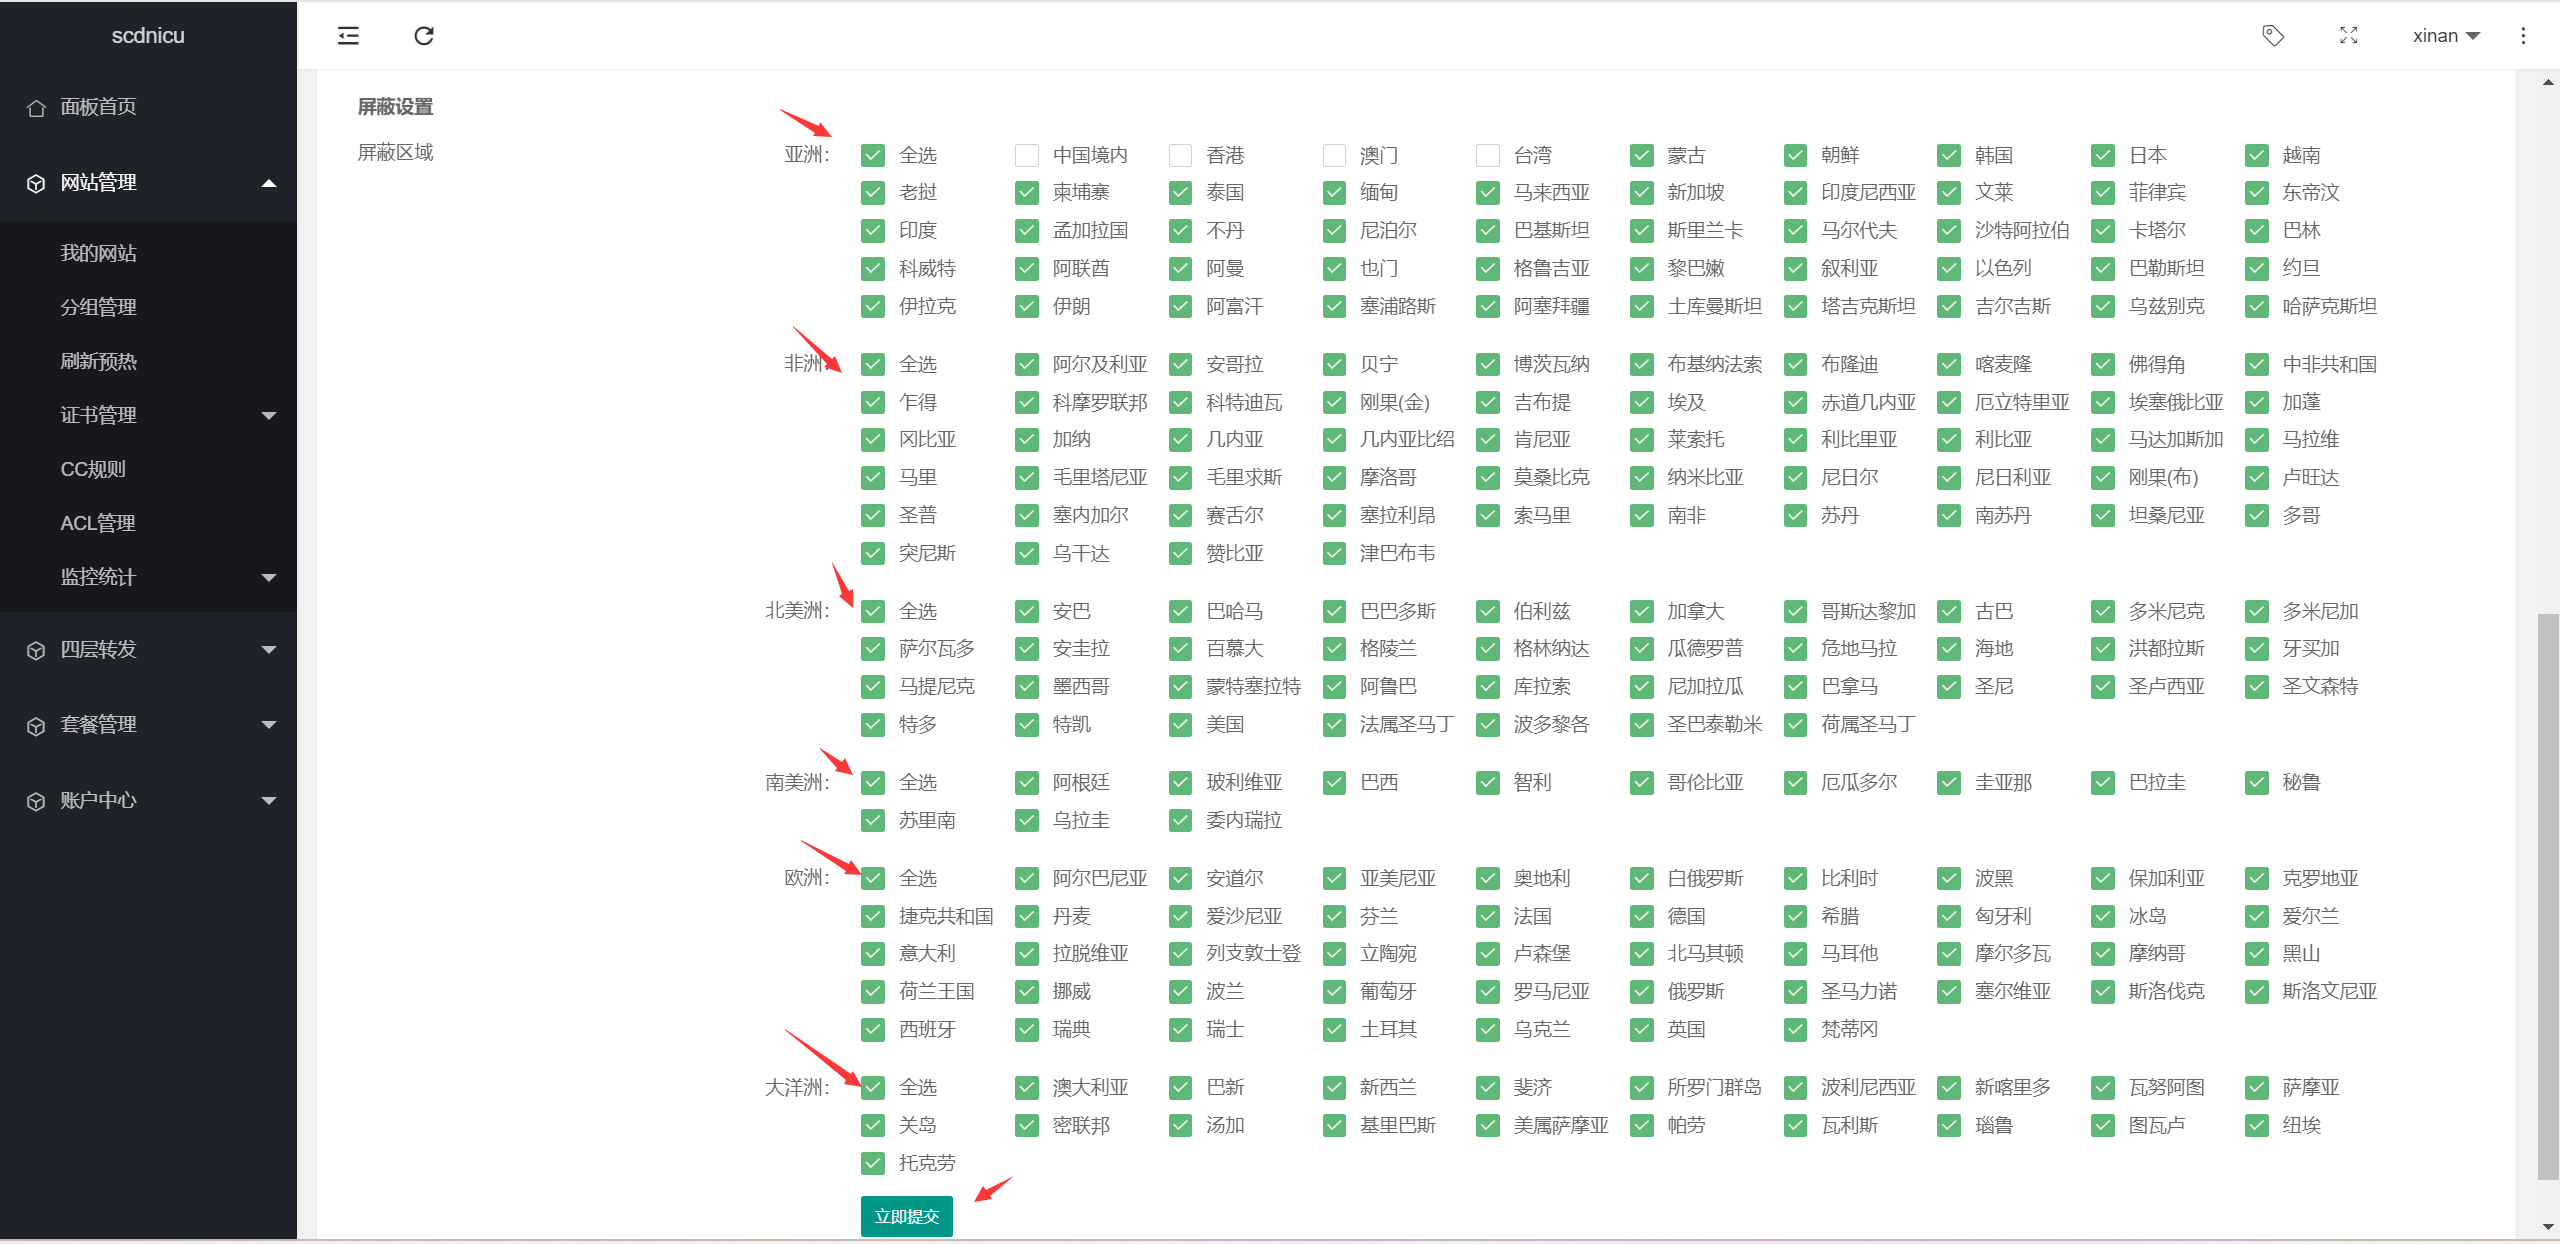This screenshot has width=2560, height=1244.
Task: Open the CC规则 menu item
Action: pos(94,469)
